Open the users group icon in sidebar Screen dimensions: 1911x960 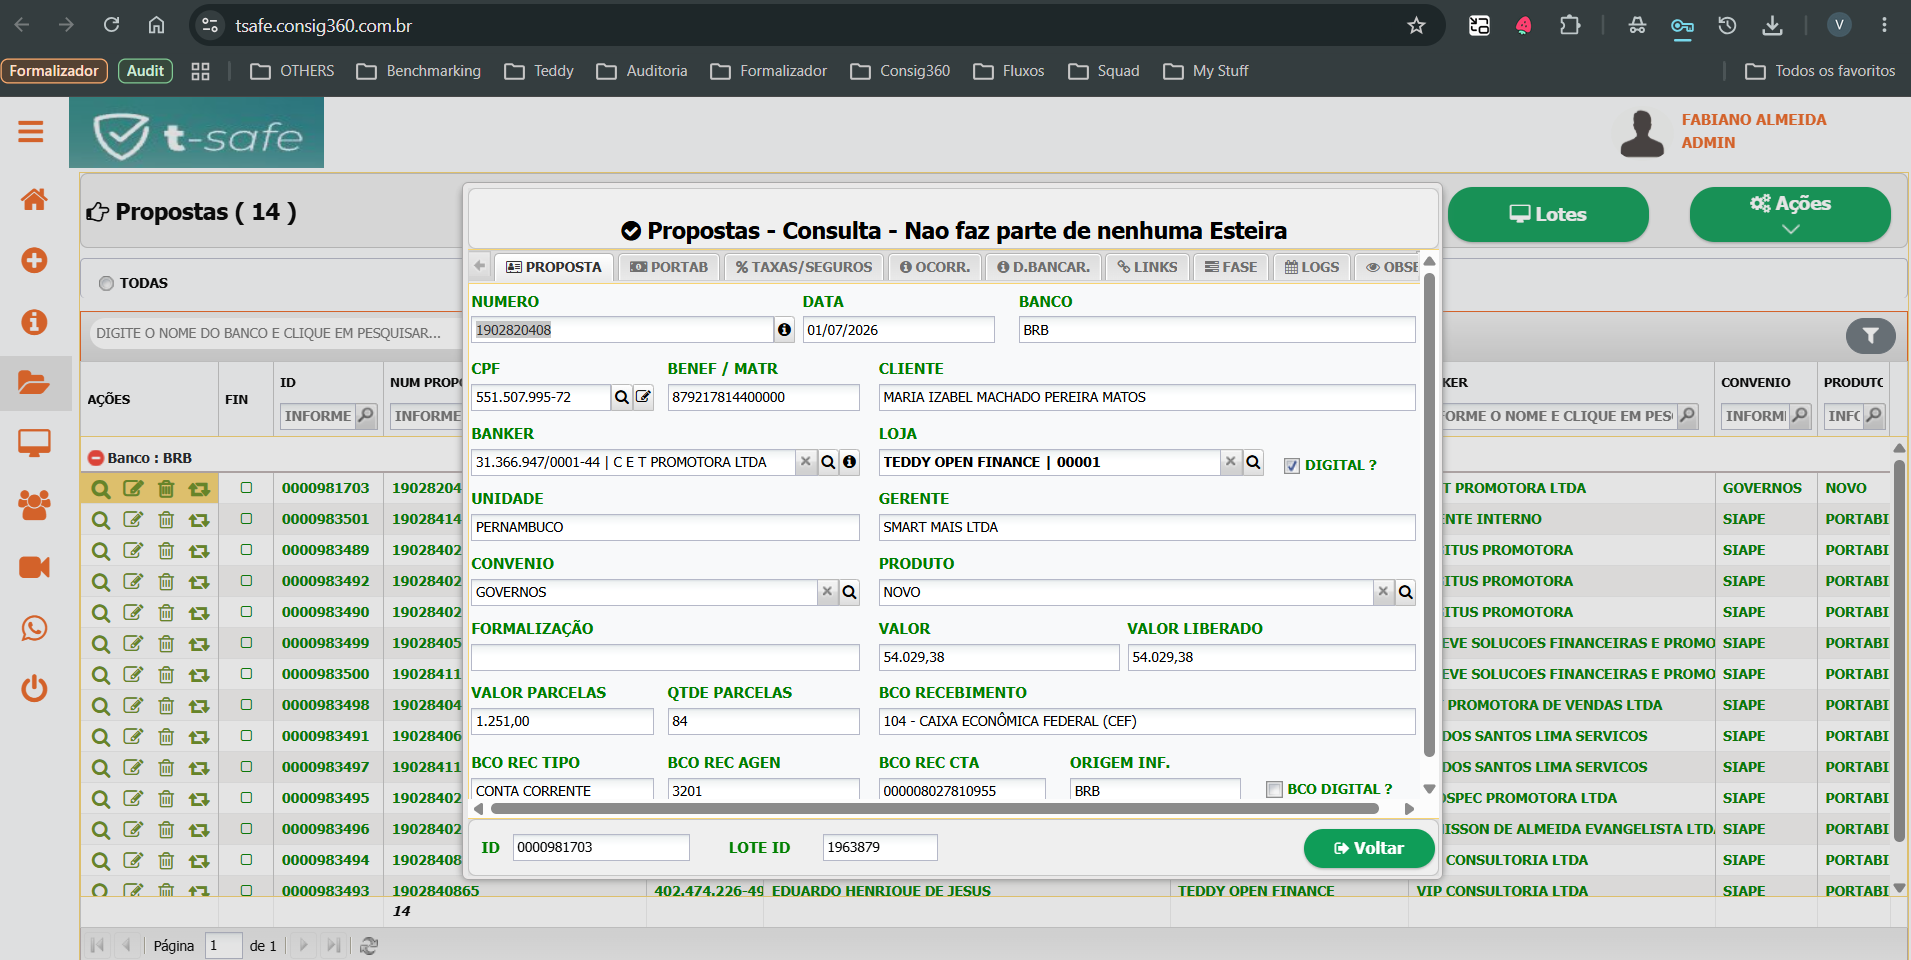pyautogui.click(x=34, y=505)
